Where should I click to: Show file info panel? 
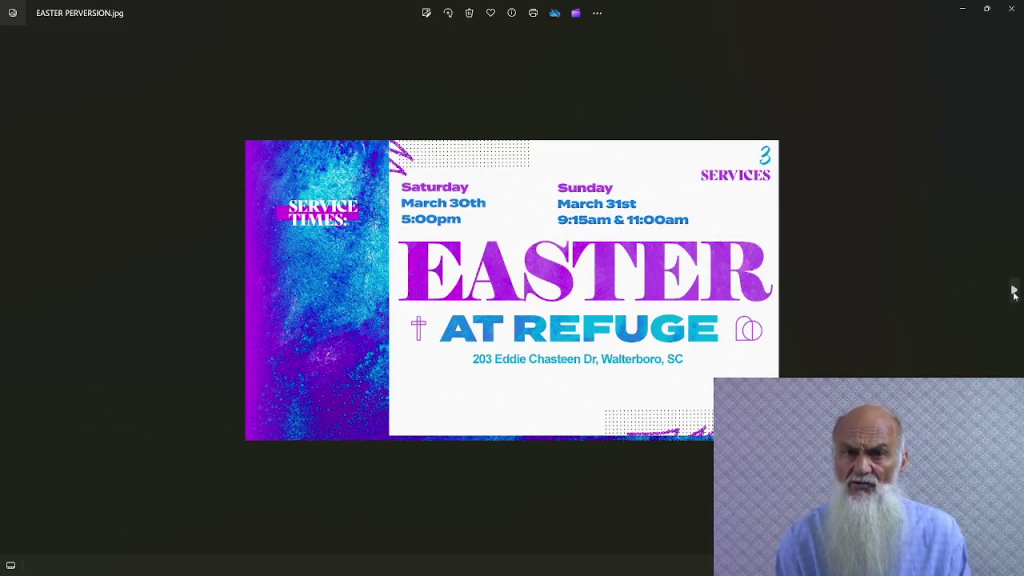pos(511,13)
